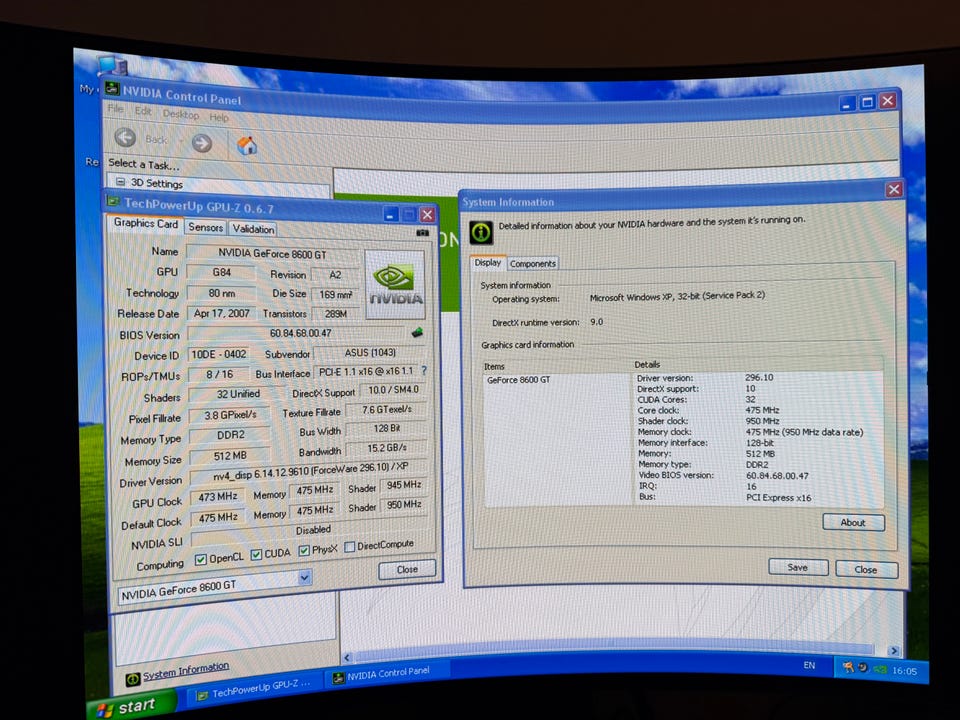Click Save in System Information dialog
Screen dimensions: 960x720
coord(798,568)
